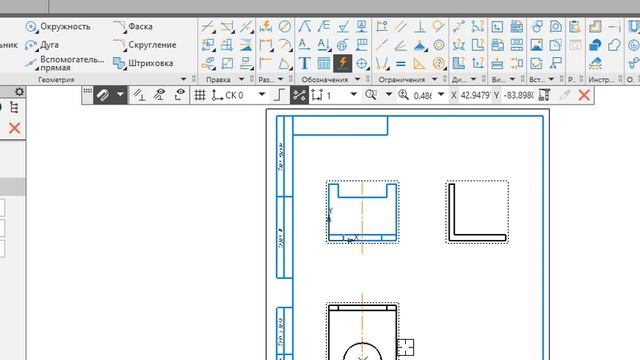Click the surface roughness symbol icon

[343, 27]
